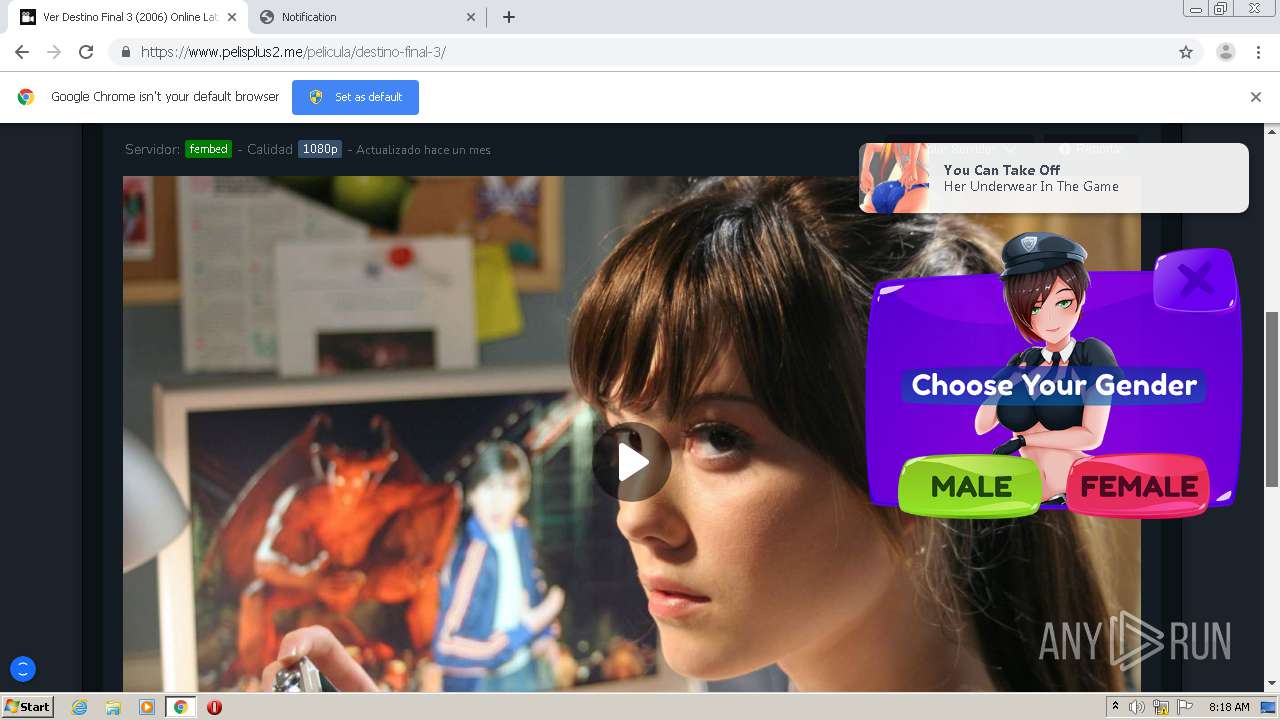
Task: Click the address bar URL
Action: [293, 52]
